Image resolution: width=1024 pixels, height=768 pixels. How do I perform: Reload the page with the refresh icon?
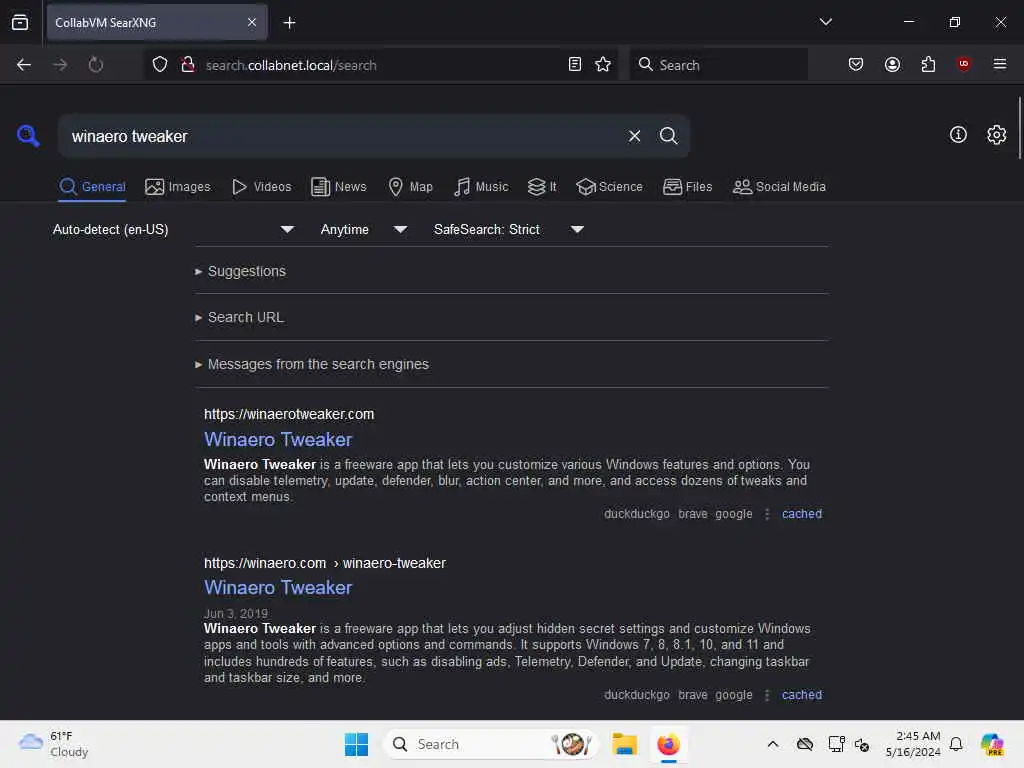pos(96,65)
